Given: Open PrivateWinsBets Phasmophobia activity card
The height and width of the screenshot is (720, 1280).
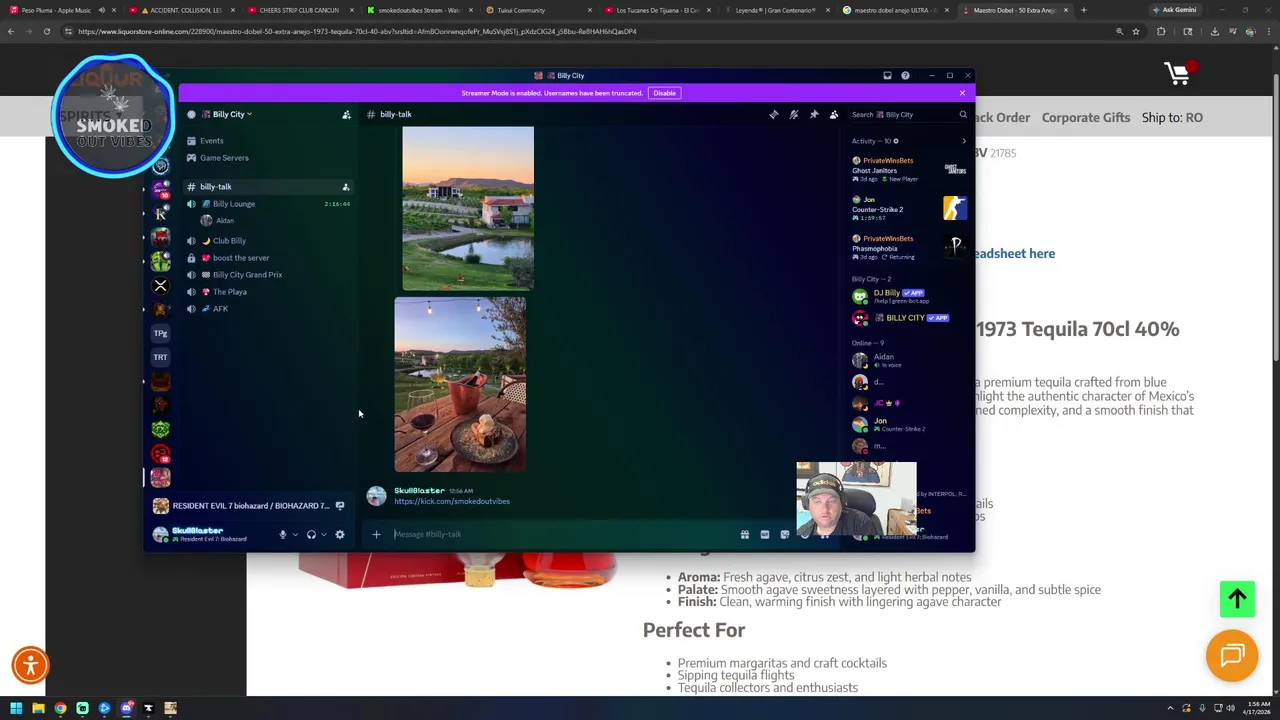Looking at the screenshot, I should pyautogui.click(x=908, y=247).
